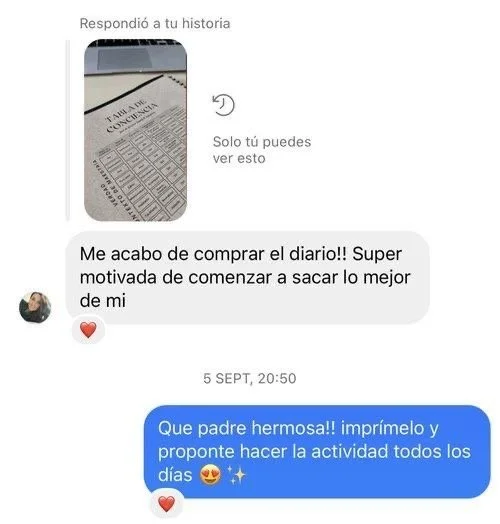Image resolution: width=500 pixels, height=524 pixels.
Task: Open the sender's profile picture avatar
Action: pos(35,307)
